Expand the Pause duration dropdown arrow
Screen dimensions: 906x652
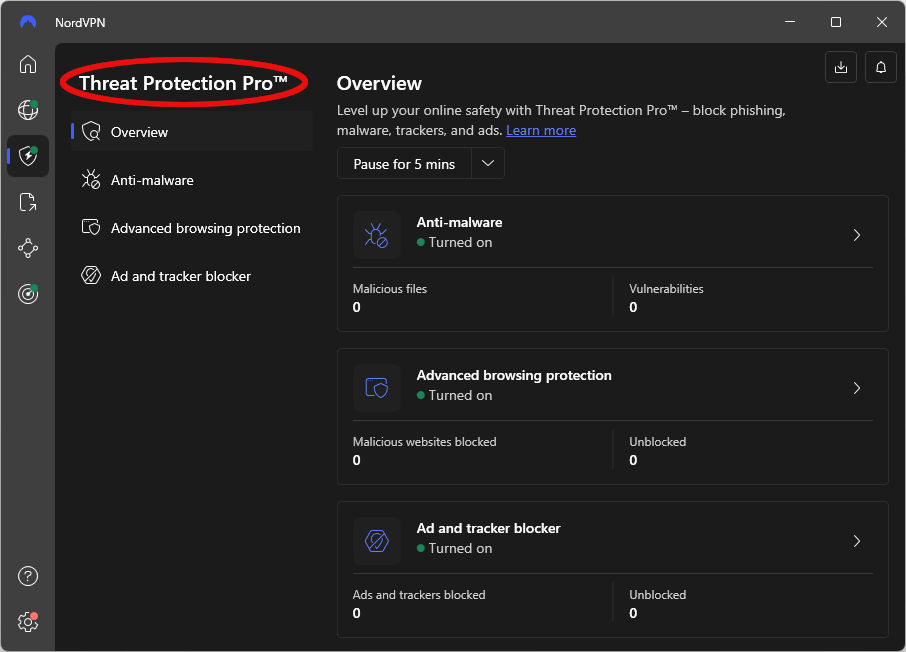(488, 164)
